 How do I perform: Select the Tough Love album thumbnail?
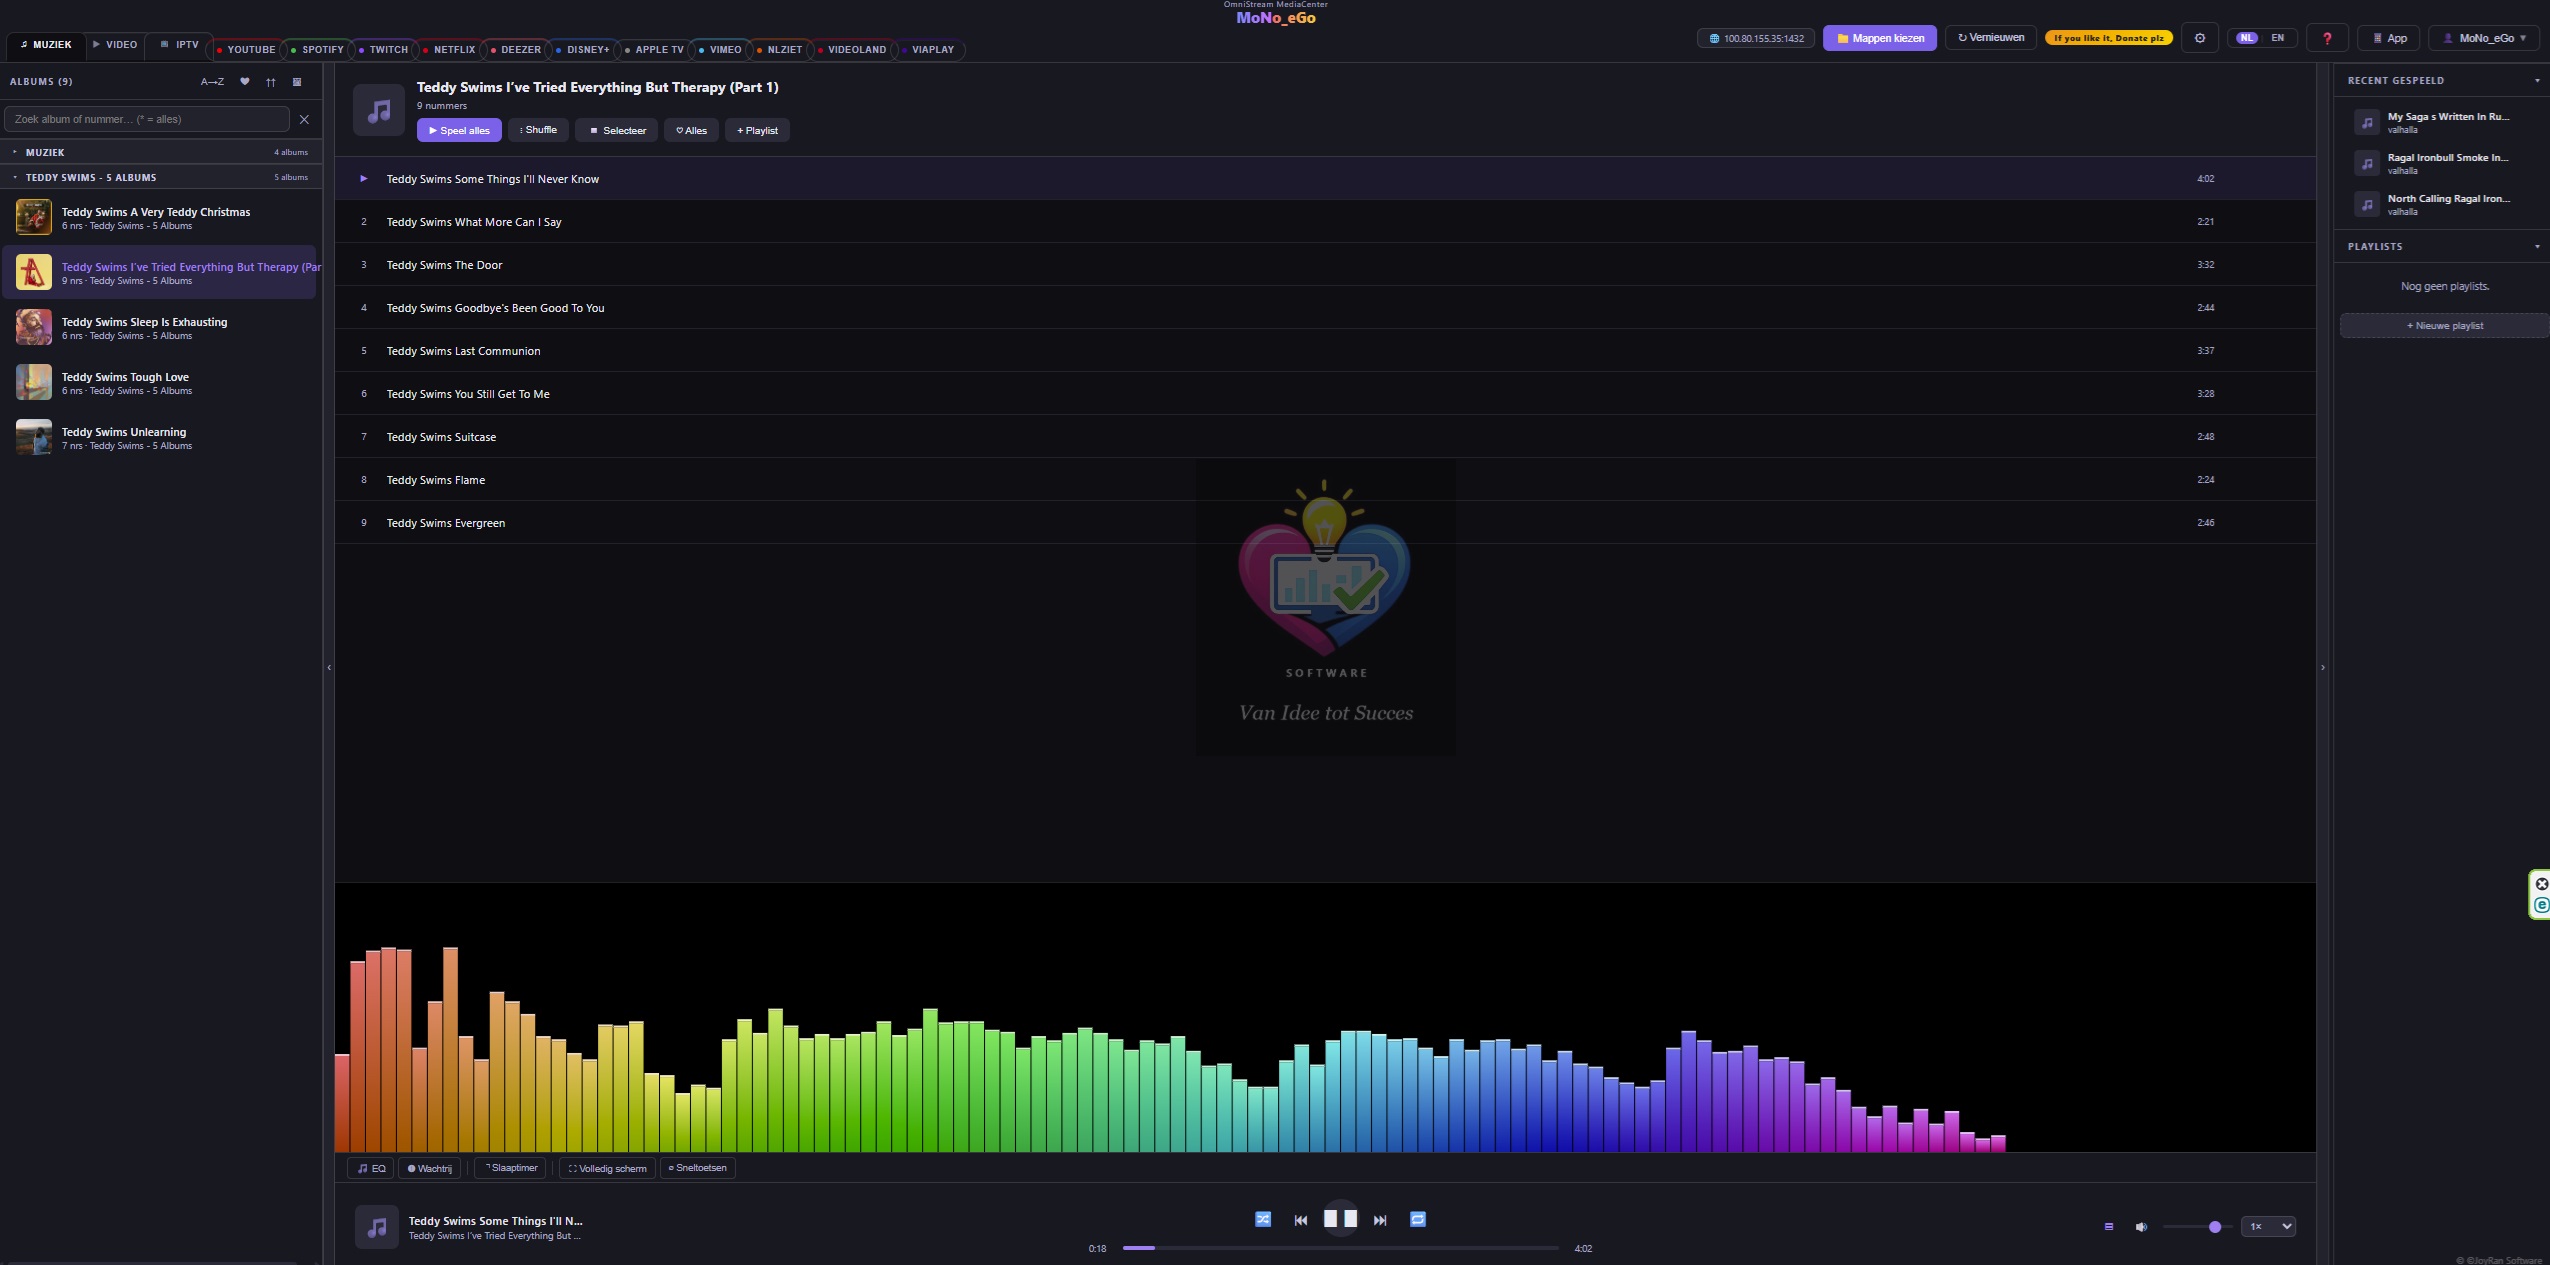tap(34, 382)
